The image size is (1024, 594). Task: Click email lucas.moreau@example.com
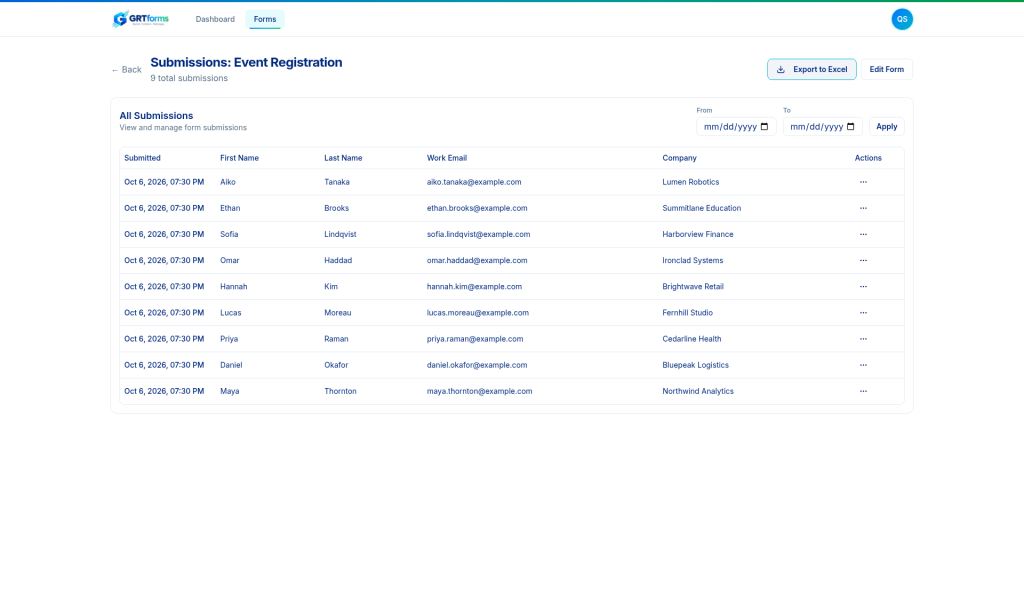point(478,313)
